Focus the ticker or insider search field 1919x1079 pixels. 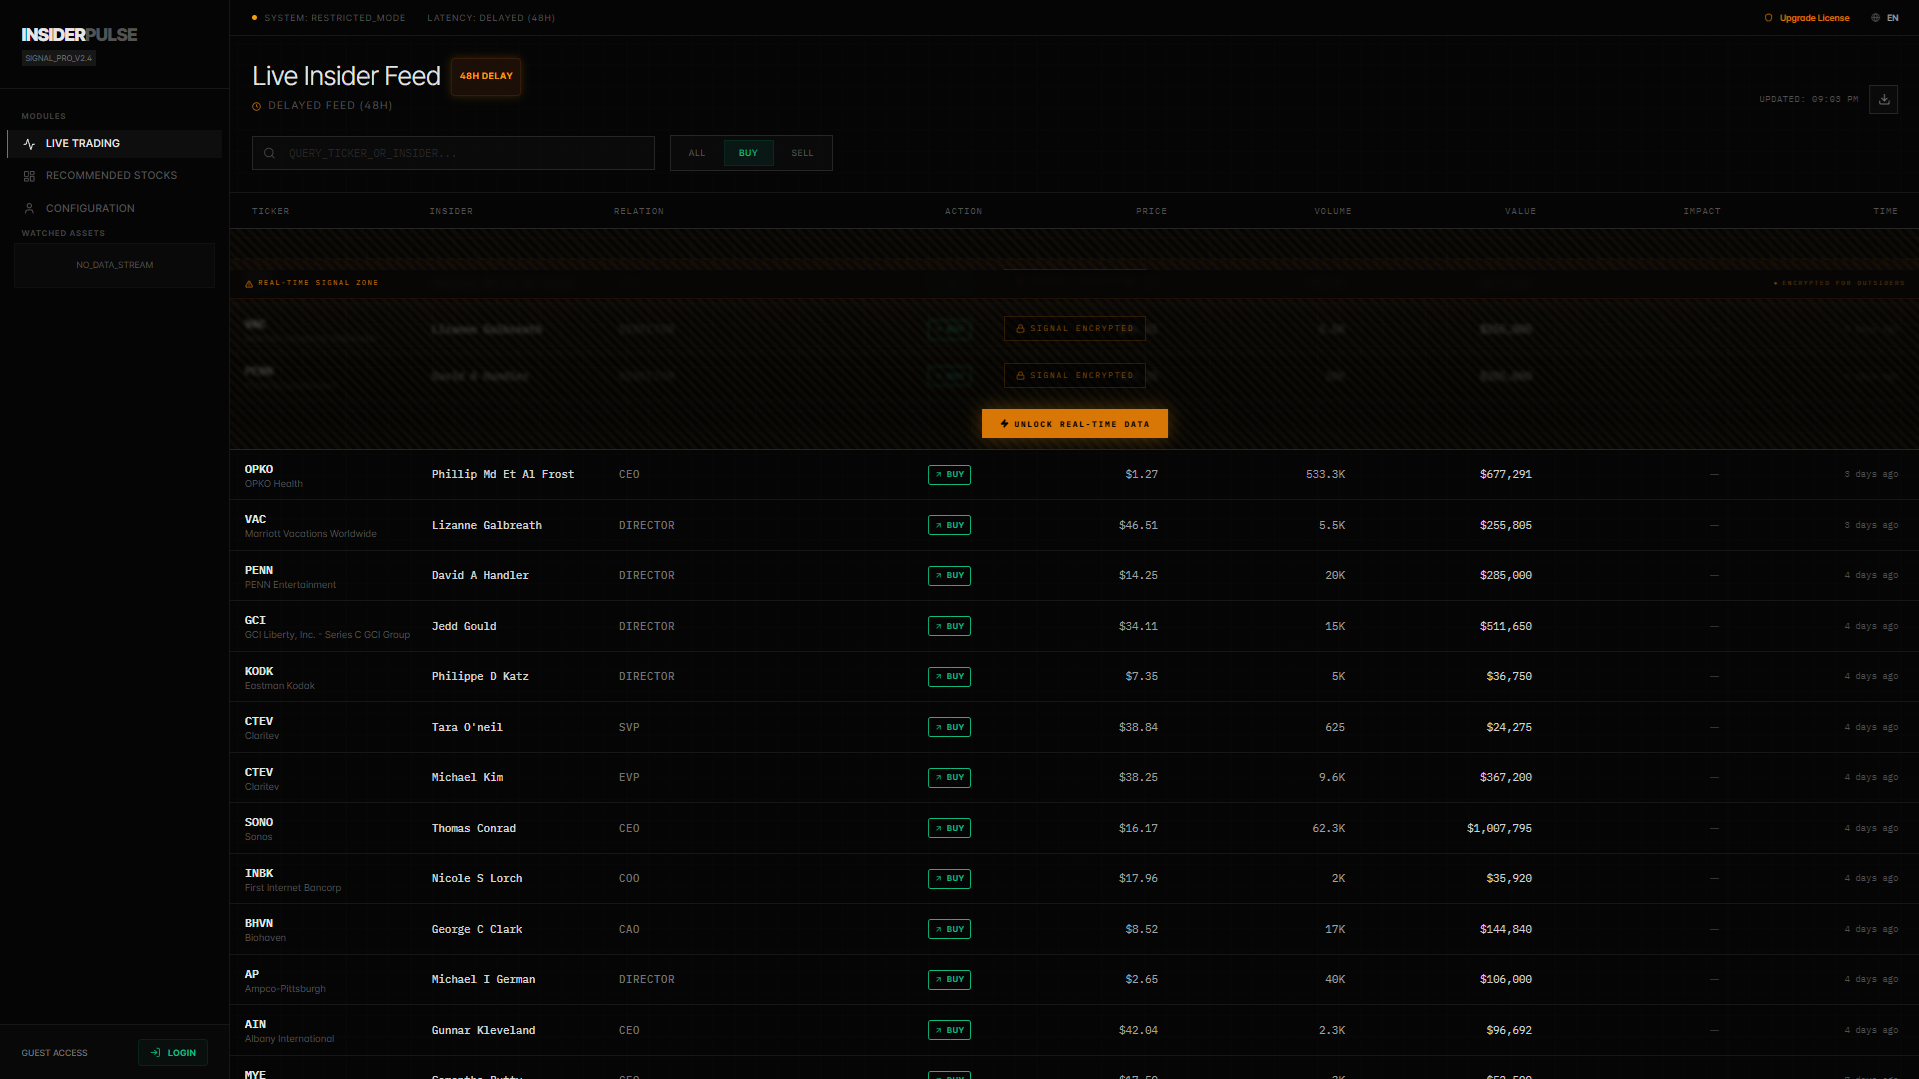click(453, 153)
